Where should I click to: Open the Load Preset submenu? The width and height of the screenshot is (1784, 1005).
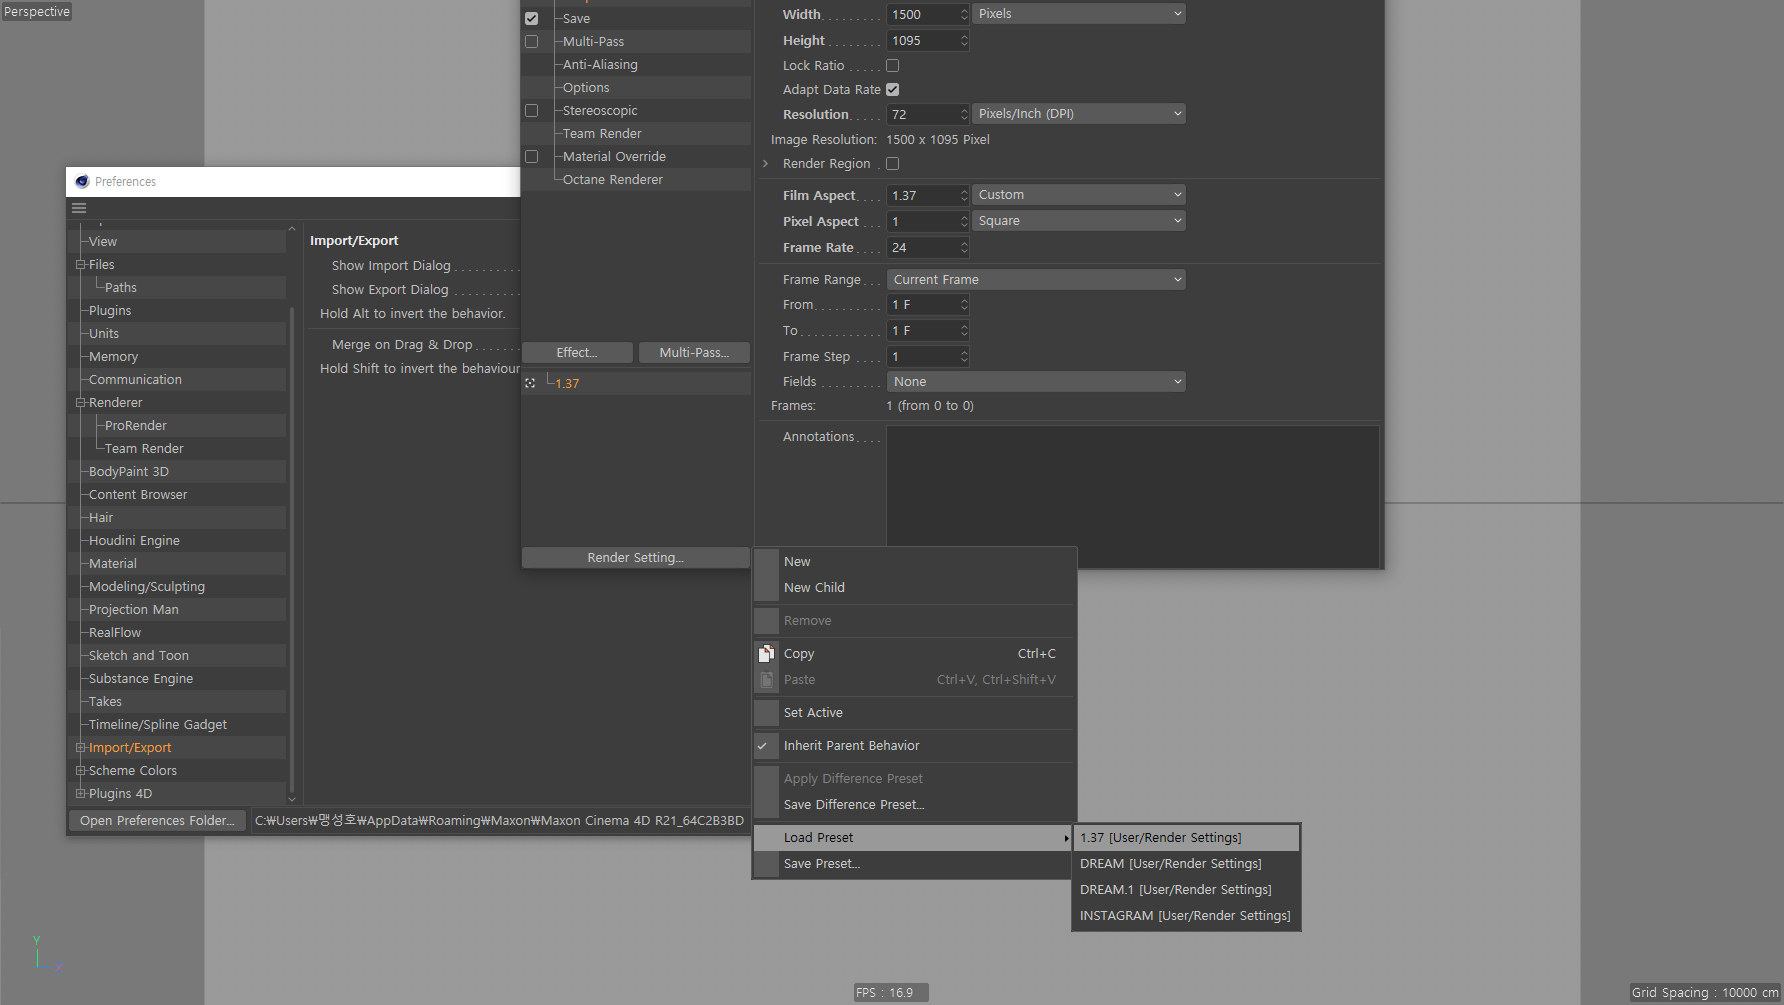[914, 837]
